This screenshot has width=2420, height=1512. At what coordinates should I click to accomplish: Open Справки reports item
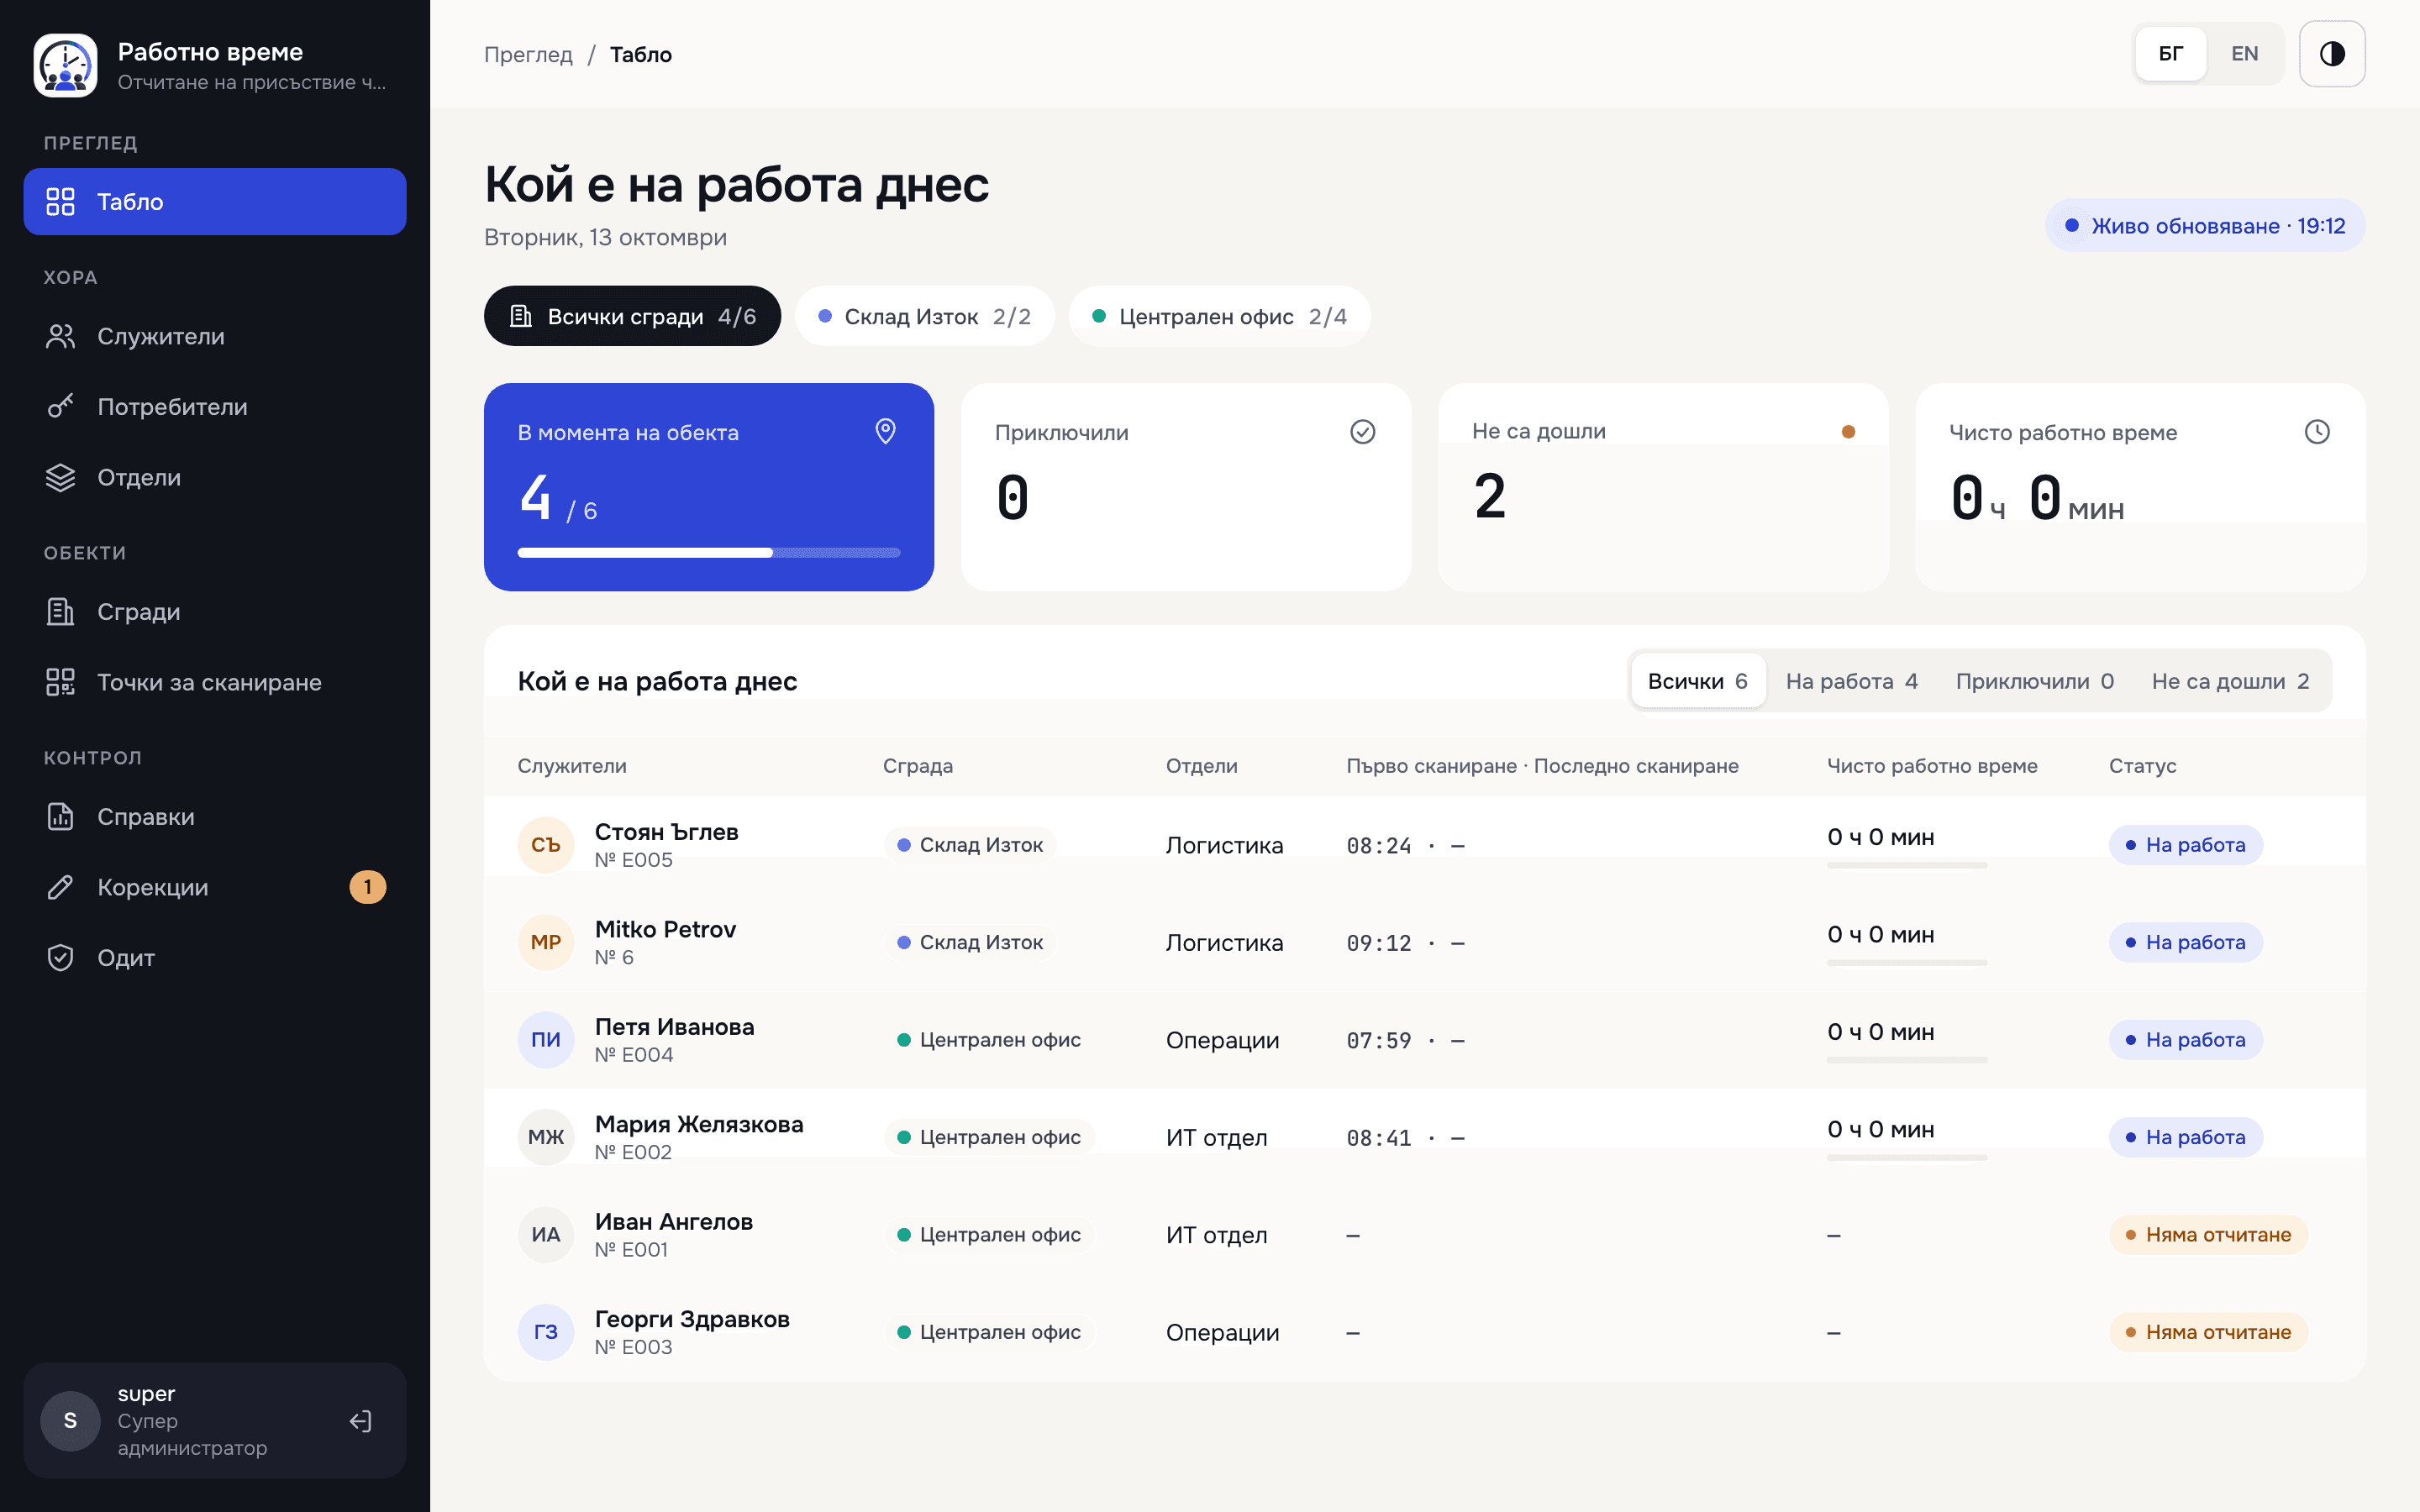[215, 816]
